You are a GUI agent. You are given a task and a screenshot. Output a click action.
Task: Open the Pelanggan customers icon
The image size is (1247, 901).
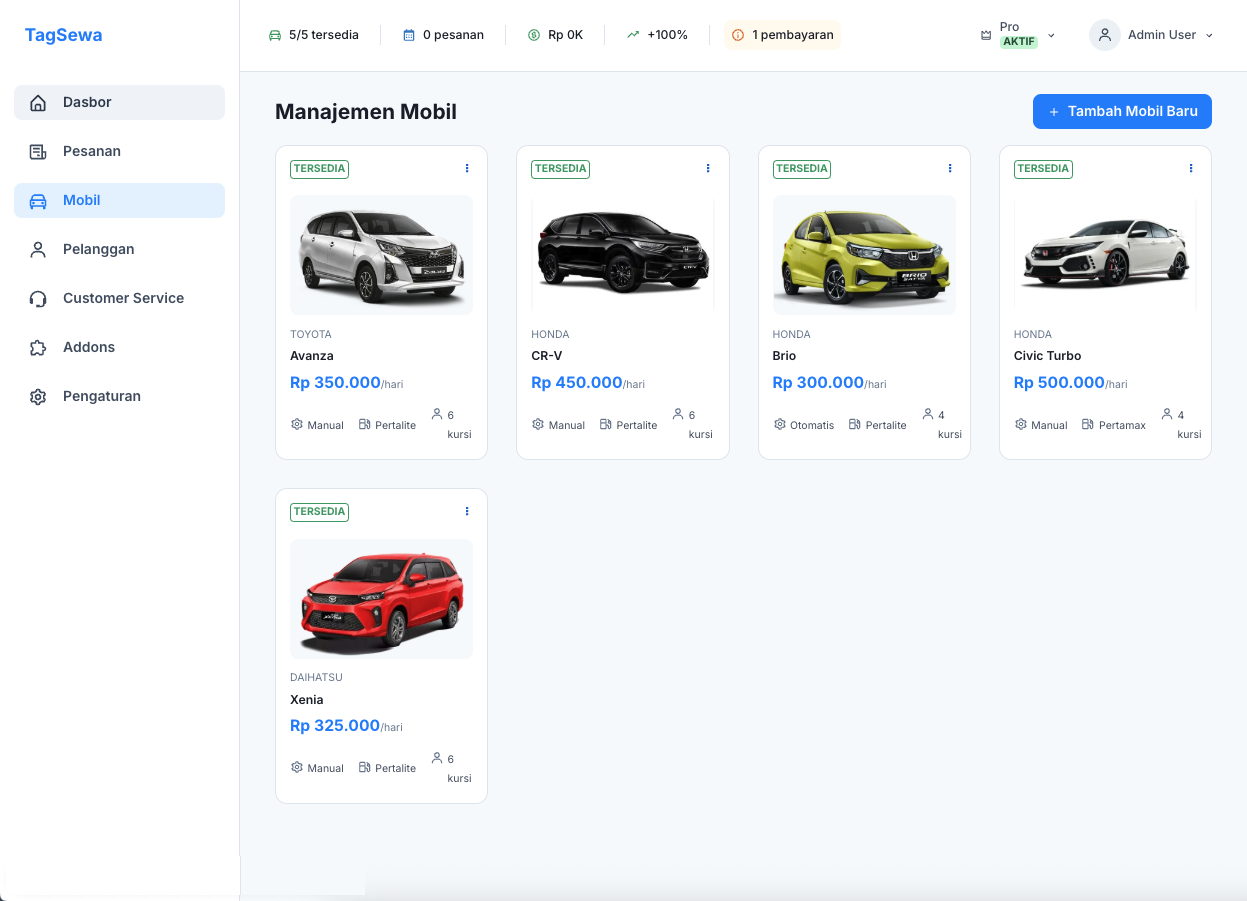(x=38, y=249)
